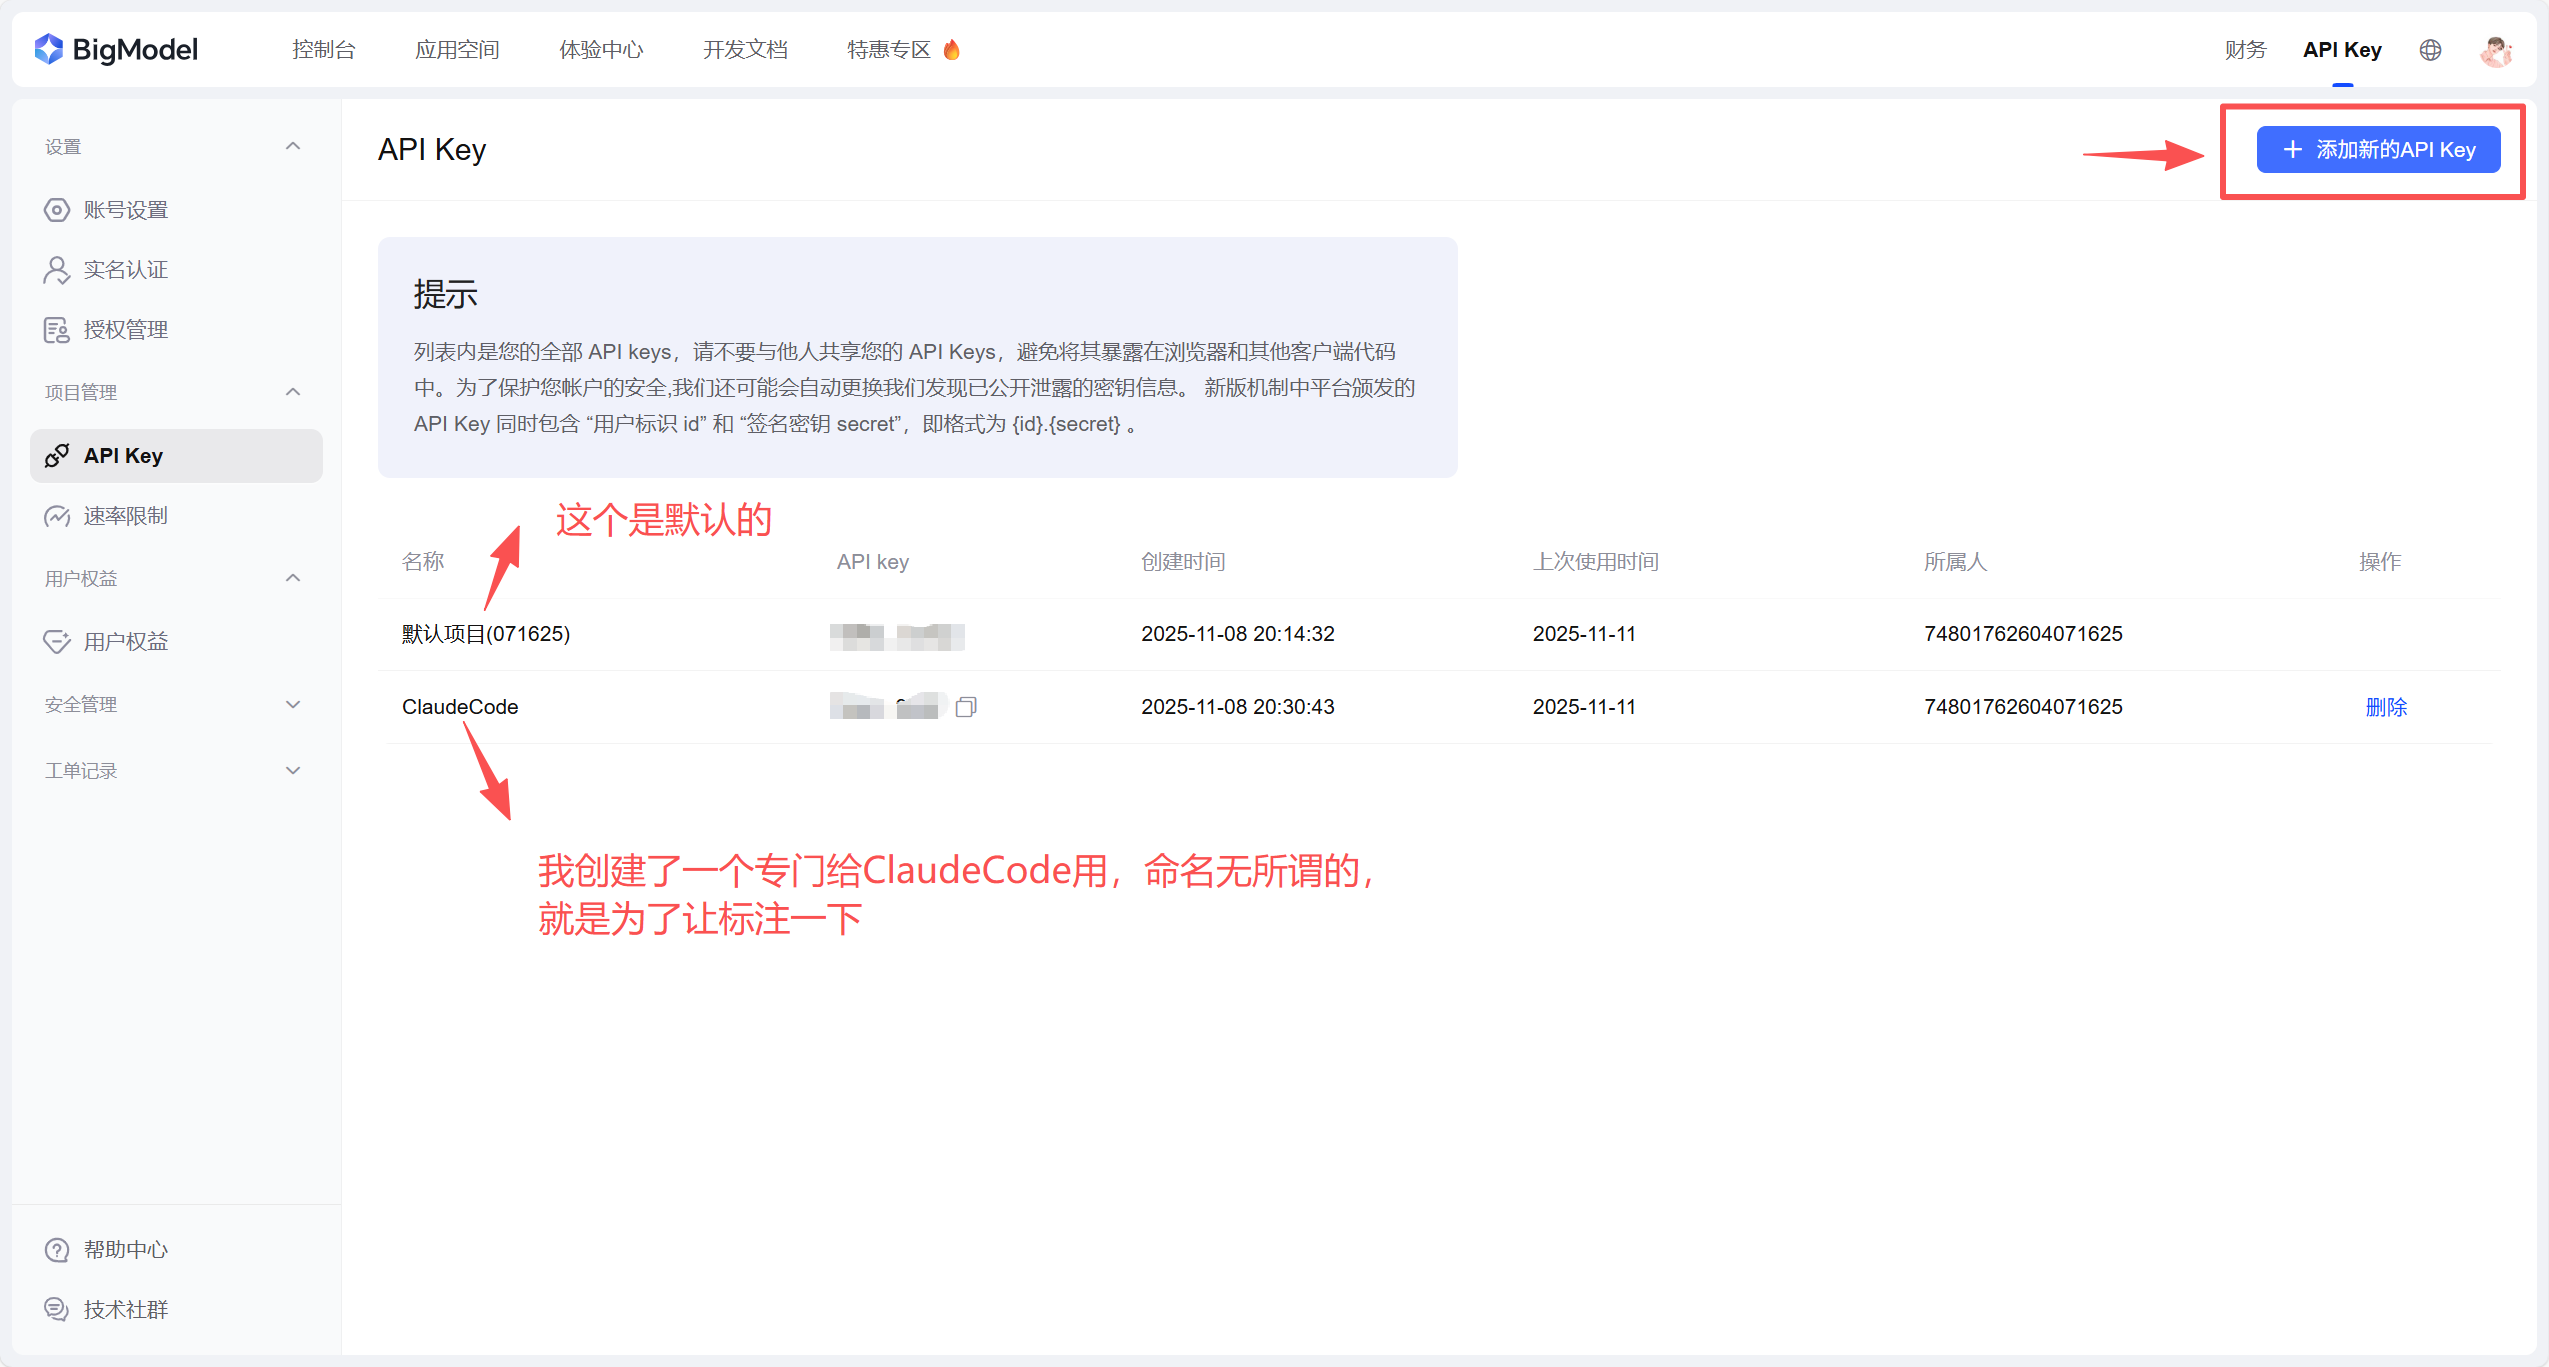Click the API Key page title
2549x1367 pixels.
pos(432,149)
